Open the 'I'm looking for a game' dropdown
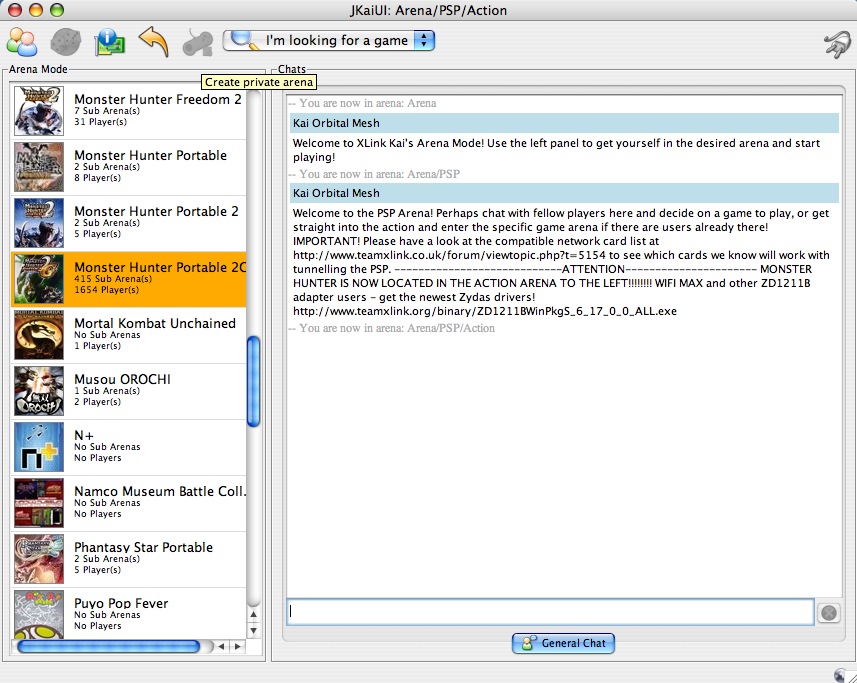Screen dimensions: 857x683 click(x=424, y=41)
